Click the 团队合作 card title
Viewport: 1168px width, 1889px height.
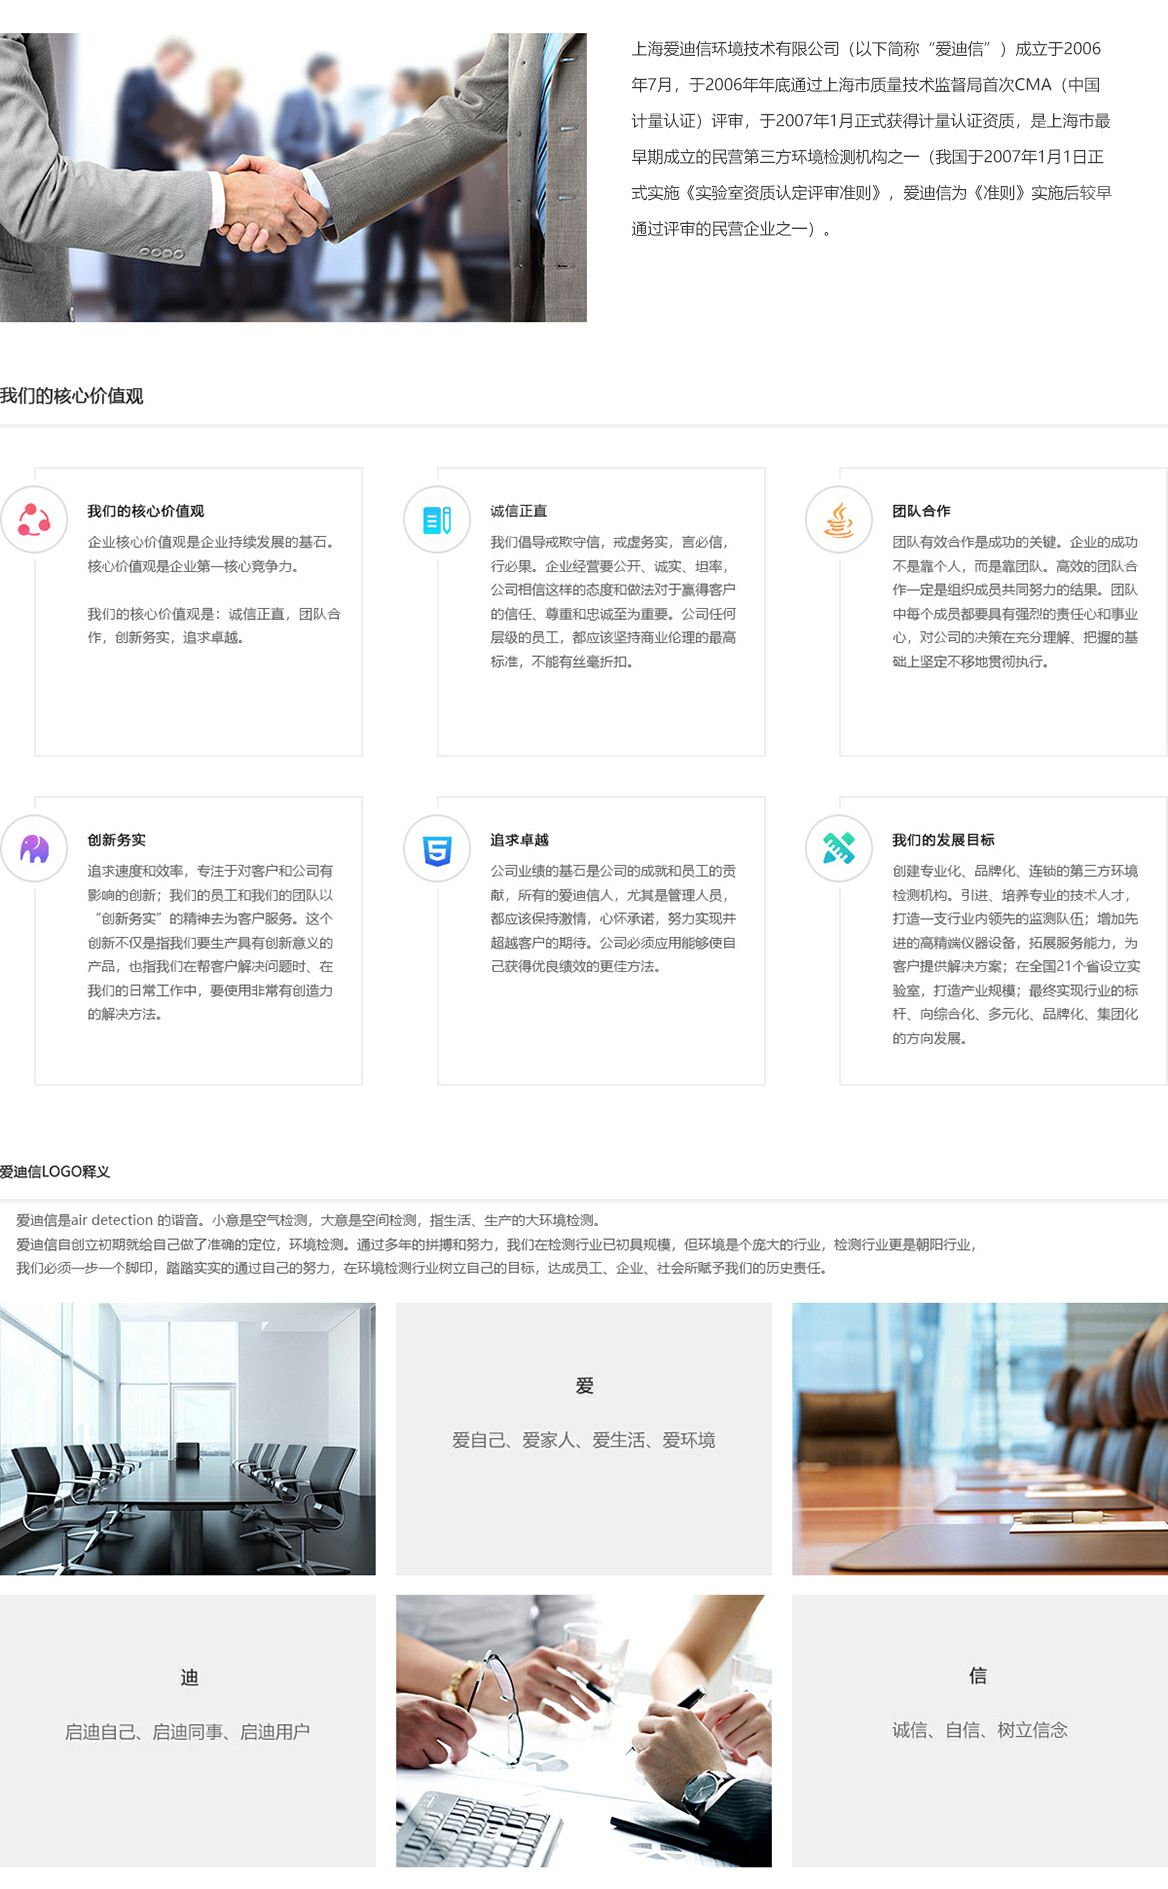pyautogui.click(x=921, y=511)
